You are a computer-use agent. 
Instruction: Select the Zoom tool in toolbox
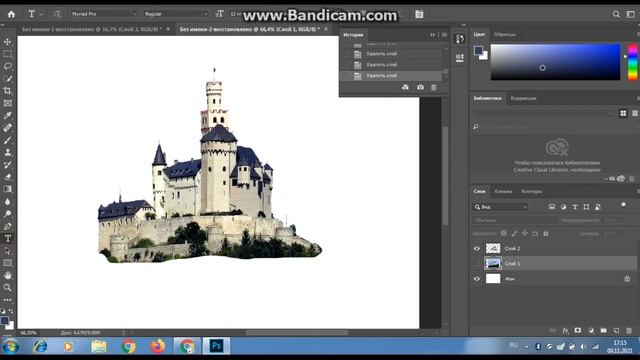click(x=7, y=287)
